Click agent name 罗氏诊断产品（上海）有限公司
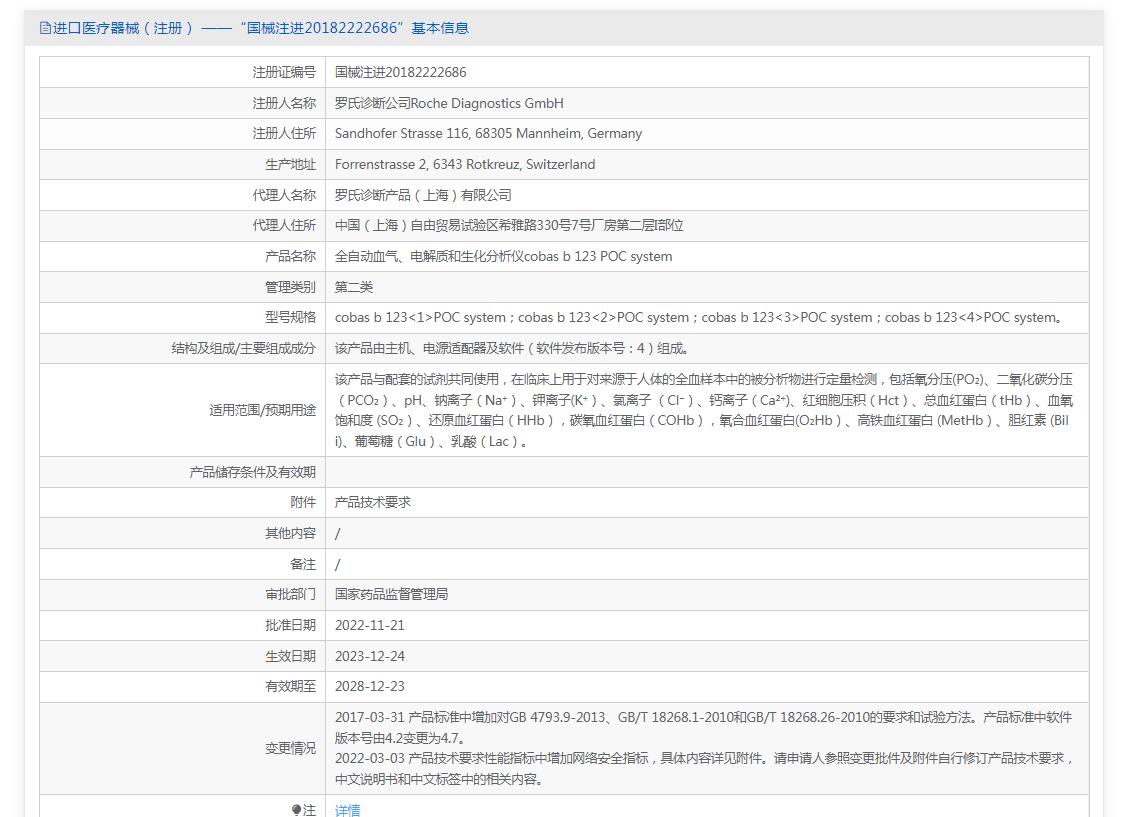The image size is (1126, 817). click(423, 195)
